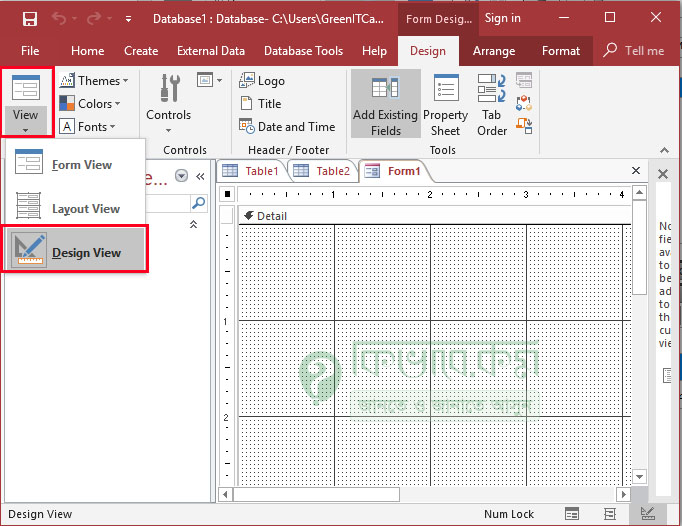Click Show all tables icon in Field List
The width and height of the screenshot is (682, 526).
tap(667, 375)
